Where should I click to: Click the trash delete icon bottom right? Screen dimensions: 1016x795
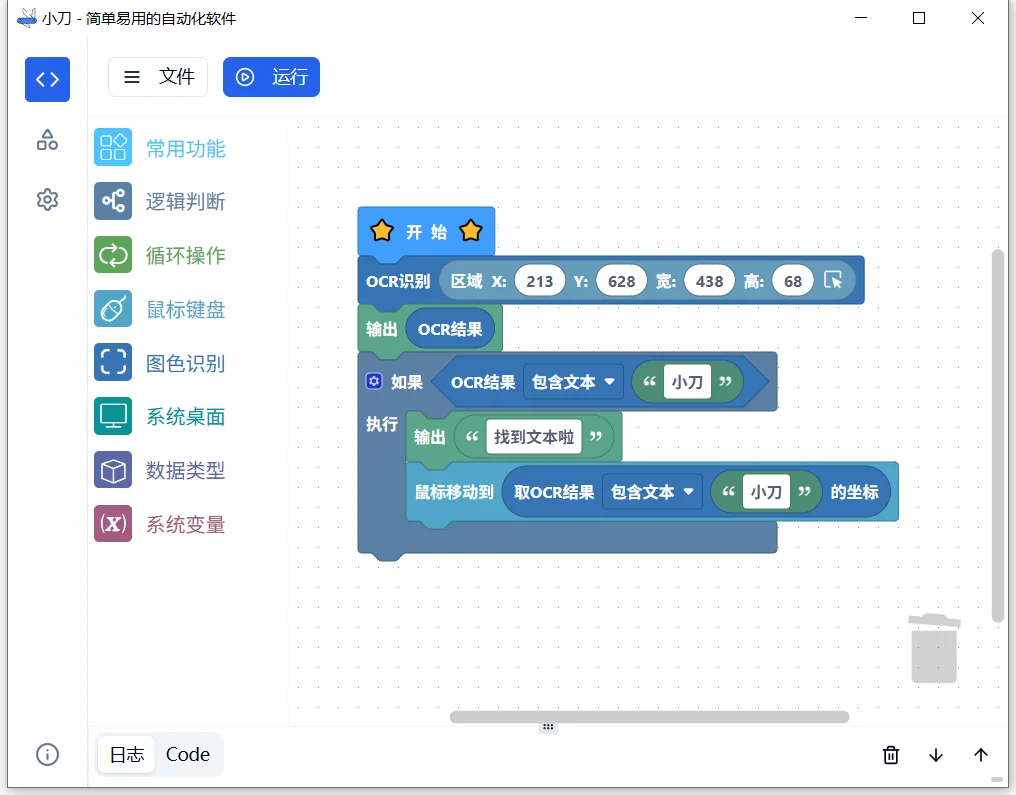[890, 755]
